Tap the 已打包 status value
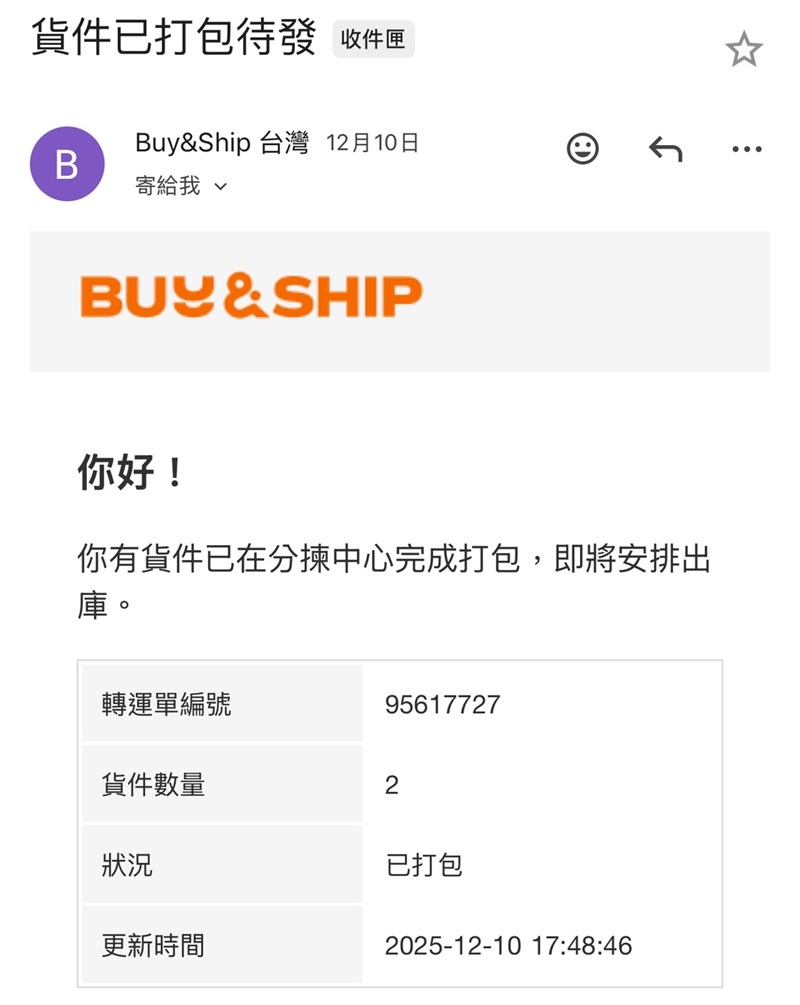Viewport: 800px width, 1005px height. tap(424, 865)
